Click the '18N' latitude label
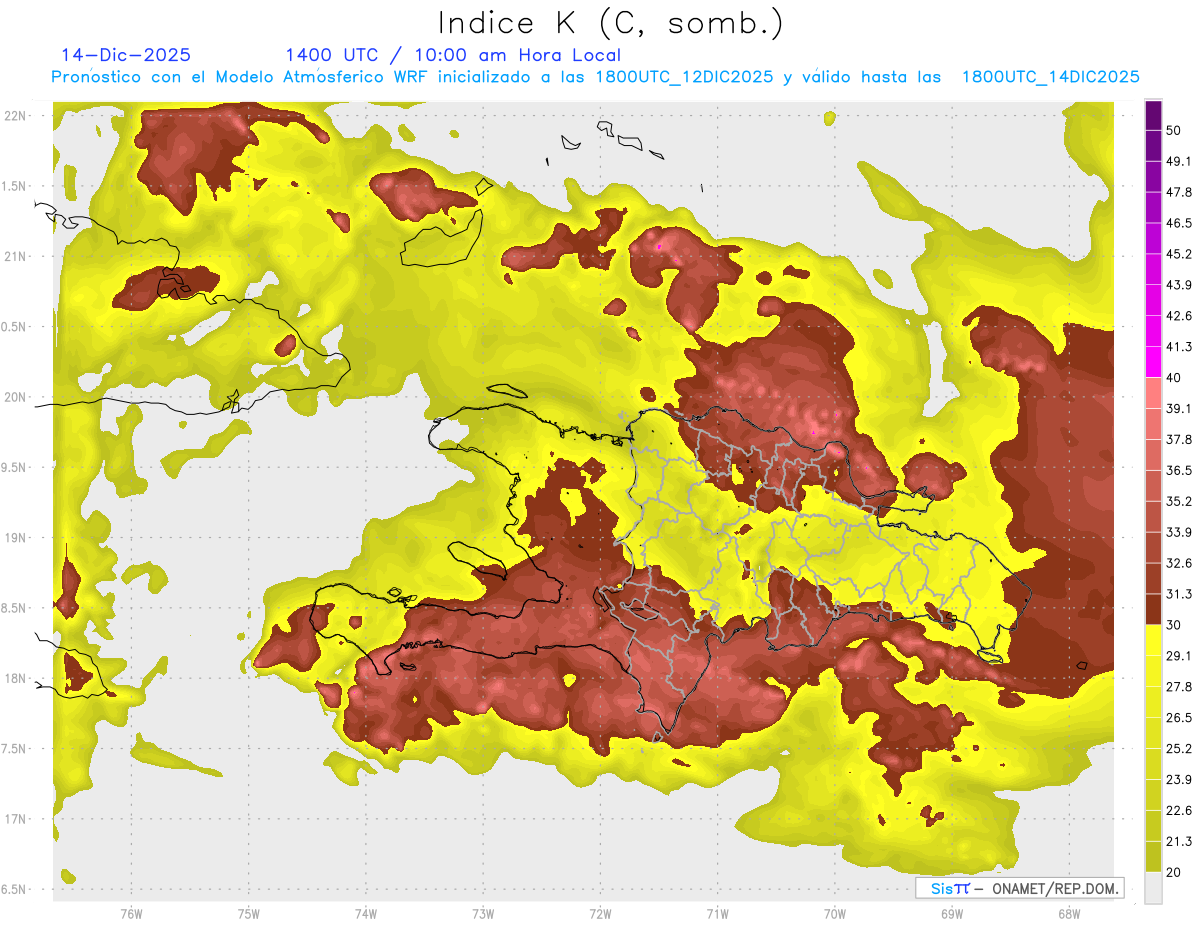1200x927 pixels. coord(15,679)
